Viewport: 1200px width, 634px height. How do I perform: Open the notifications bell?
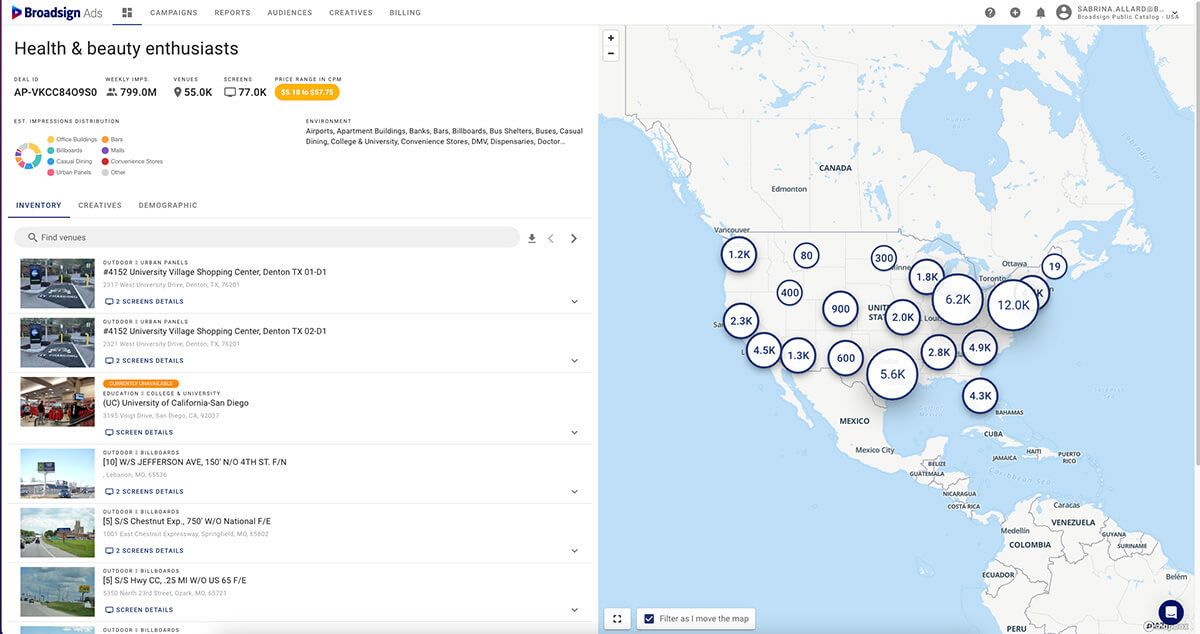click(x=1040, y=13)
